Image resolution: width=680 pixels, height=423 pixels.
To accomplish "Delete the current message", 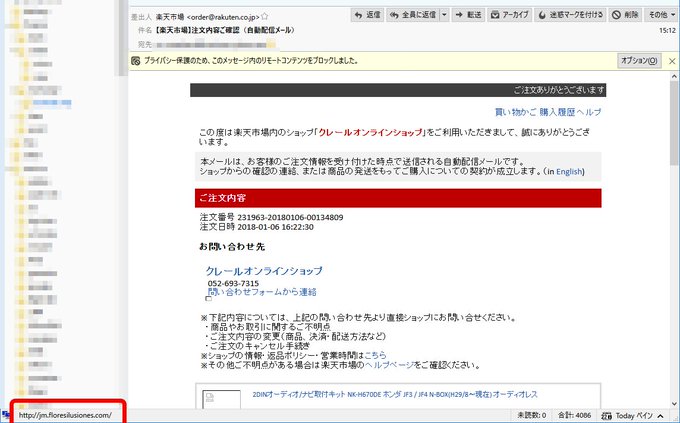I will pyautogui.click(x=625, y=15).
